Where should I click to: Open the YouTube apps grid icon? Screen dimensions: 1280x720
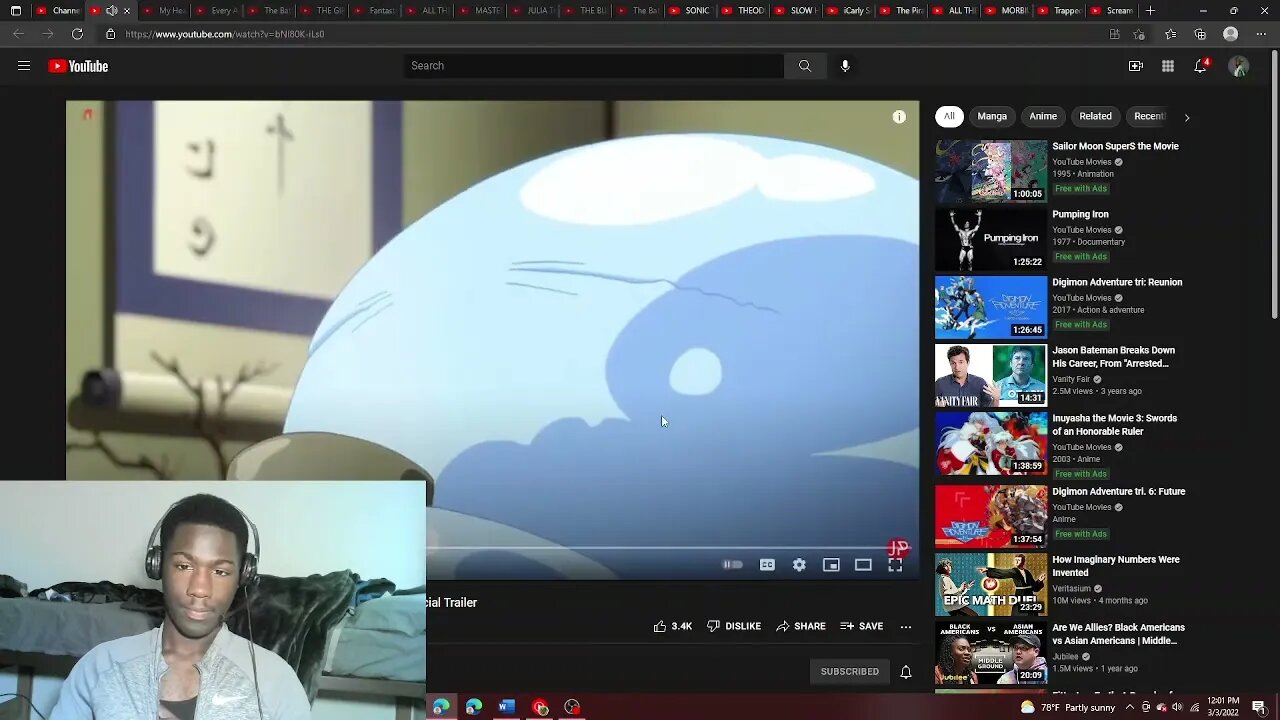point(1168,66)
